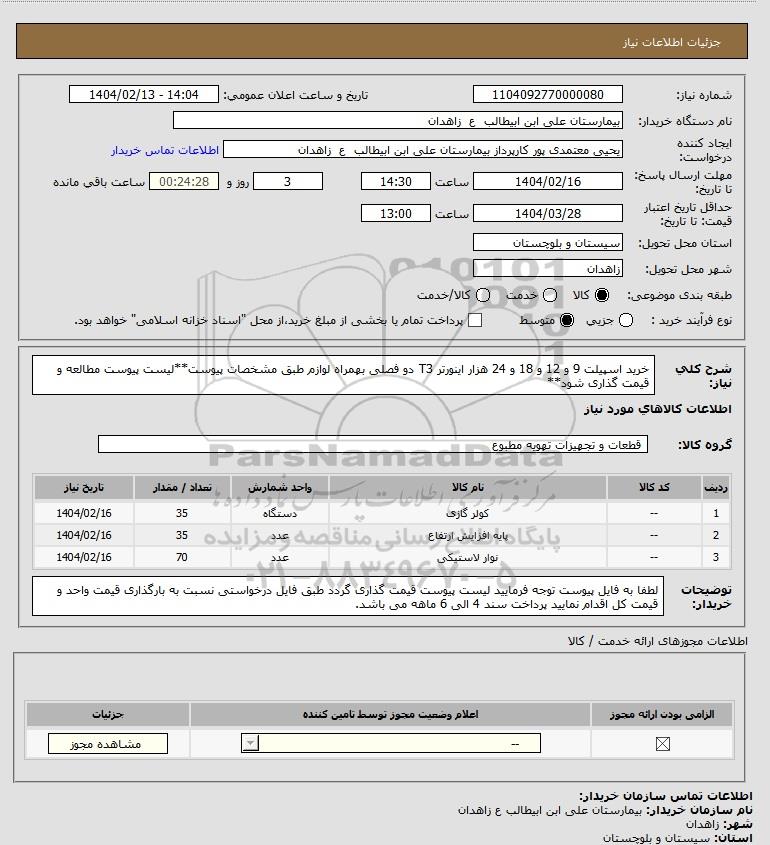This screenshot has height=845, width=770.
Task: Select the نوار لاستیکی item cell
Action: point(468,558)
